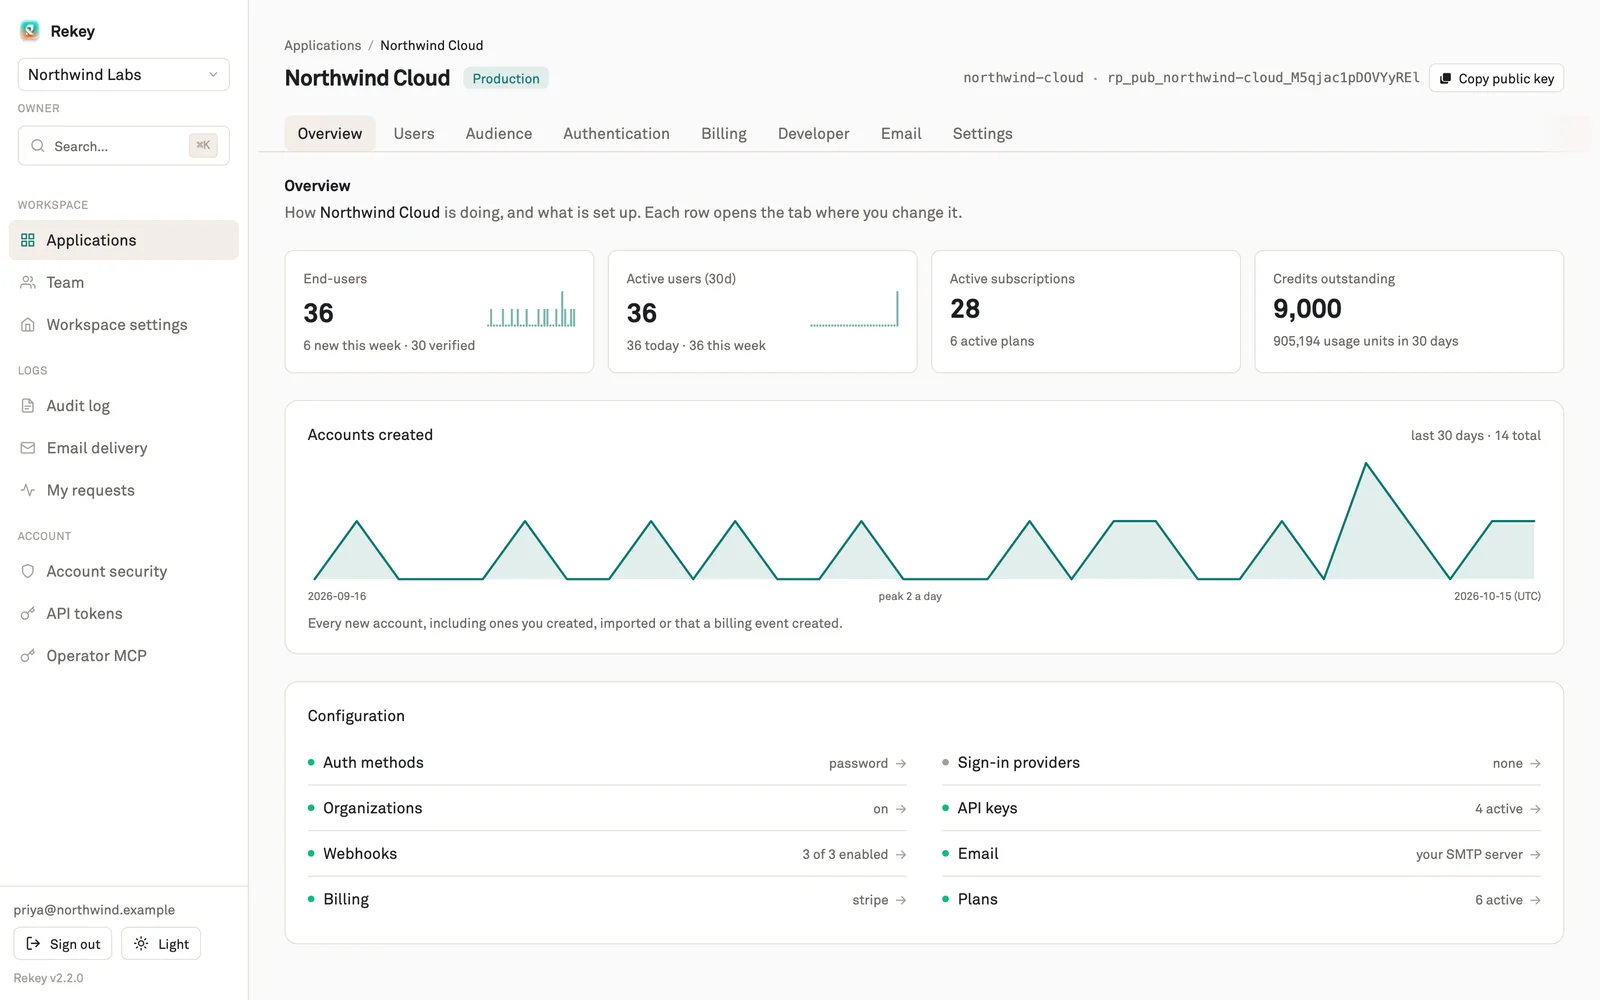Switch to the Users tab

[414, 134]
